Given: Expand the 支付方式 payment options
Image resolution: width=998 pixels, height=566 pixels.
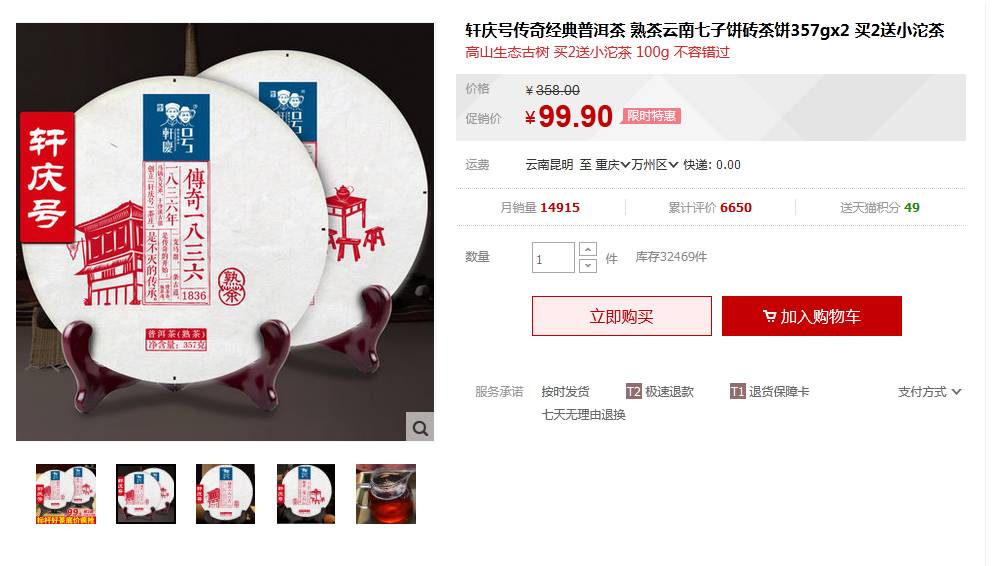Looking at the screenshot, I should (929, 392).
